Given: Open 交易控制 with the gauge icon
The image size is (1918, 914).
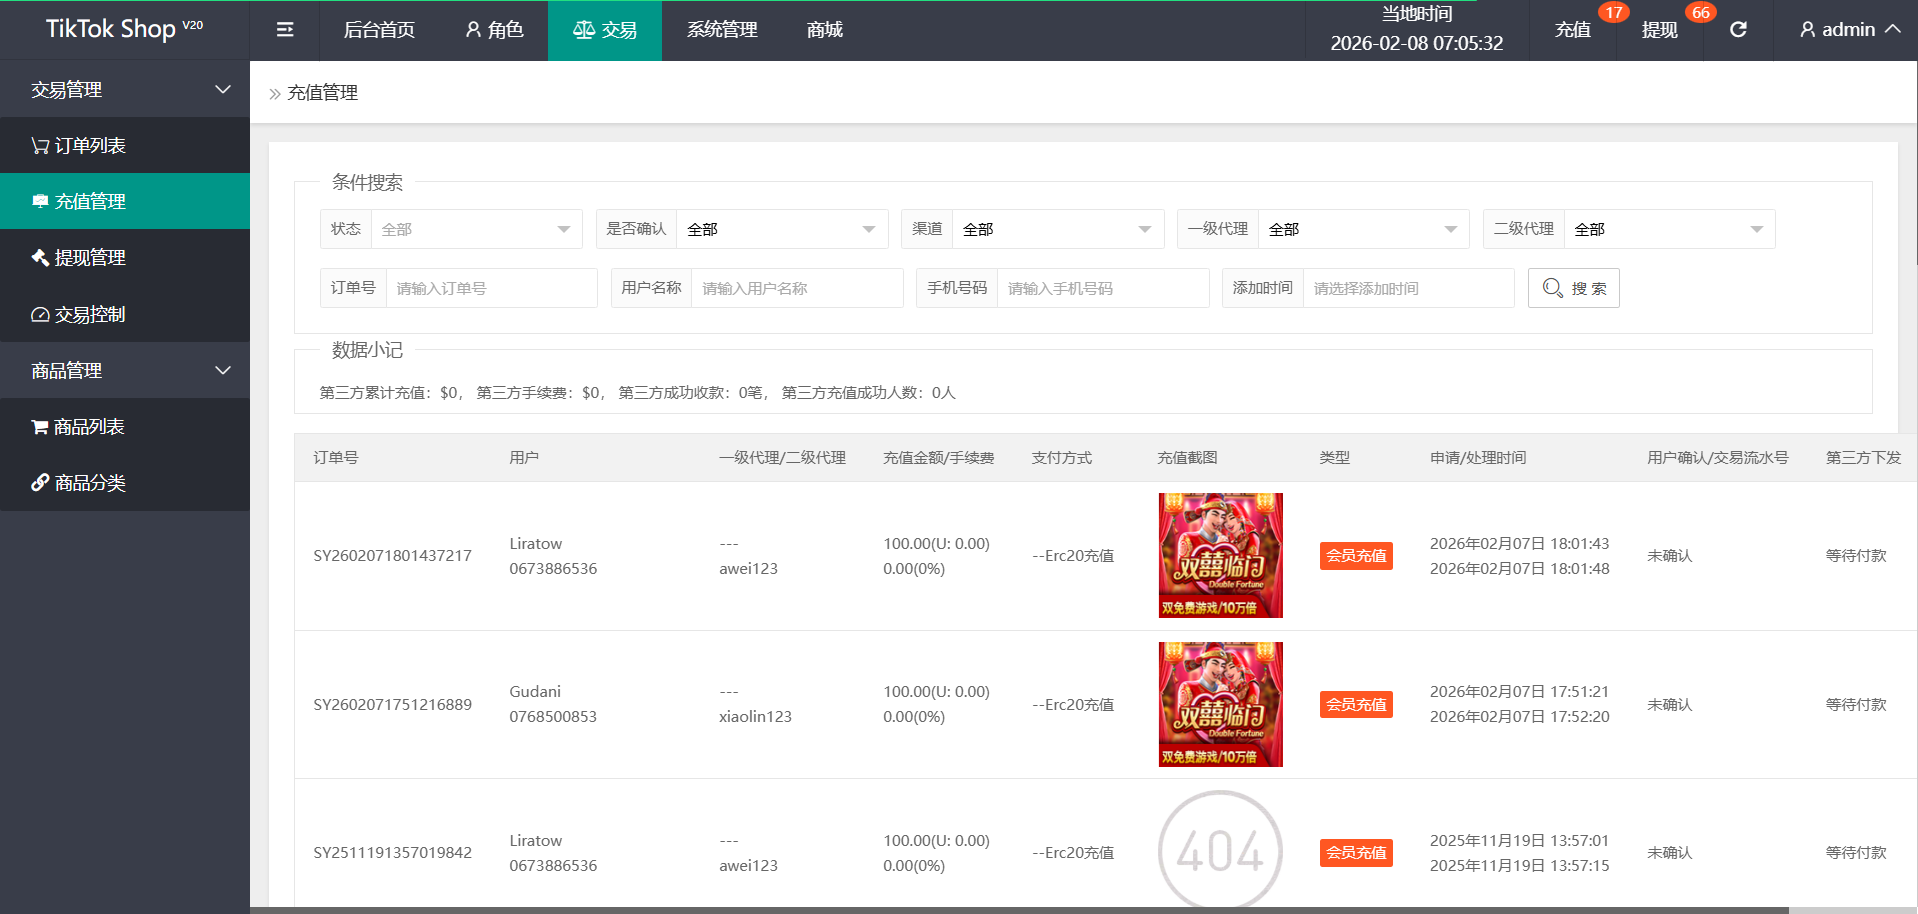Looking at the screenshot, I should (90, 315).
